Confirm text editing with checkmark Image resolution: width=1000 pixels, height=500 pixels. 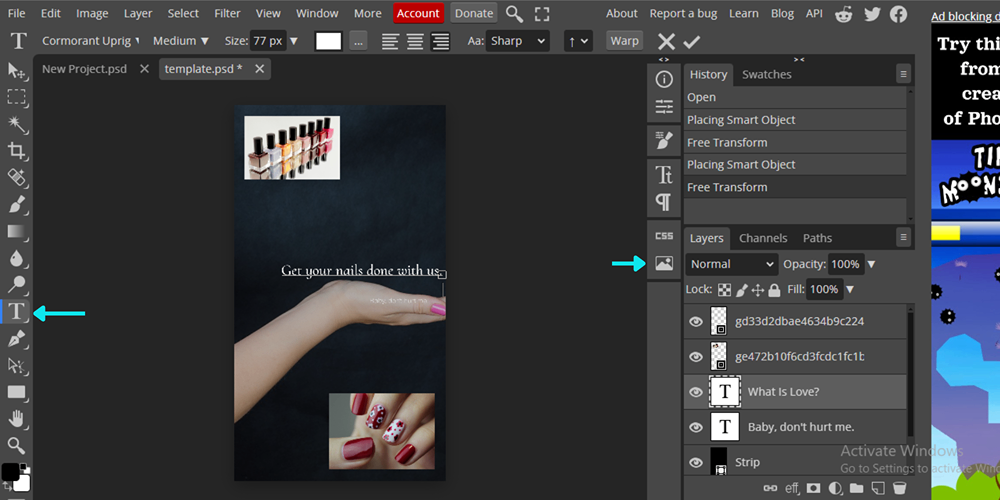[x=691, y=42]
